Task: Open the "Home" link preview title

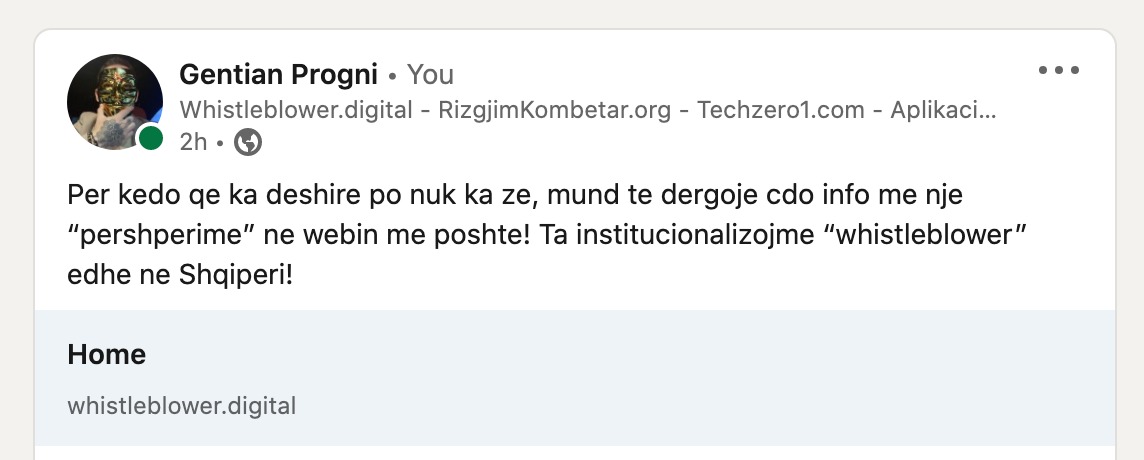Action: click(107, 355)
